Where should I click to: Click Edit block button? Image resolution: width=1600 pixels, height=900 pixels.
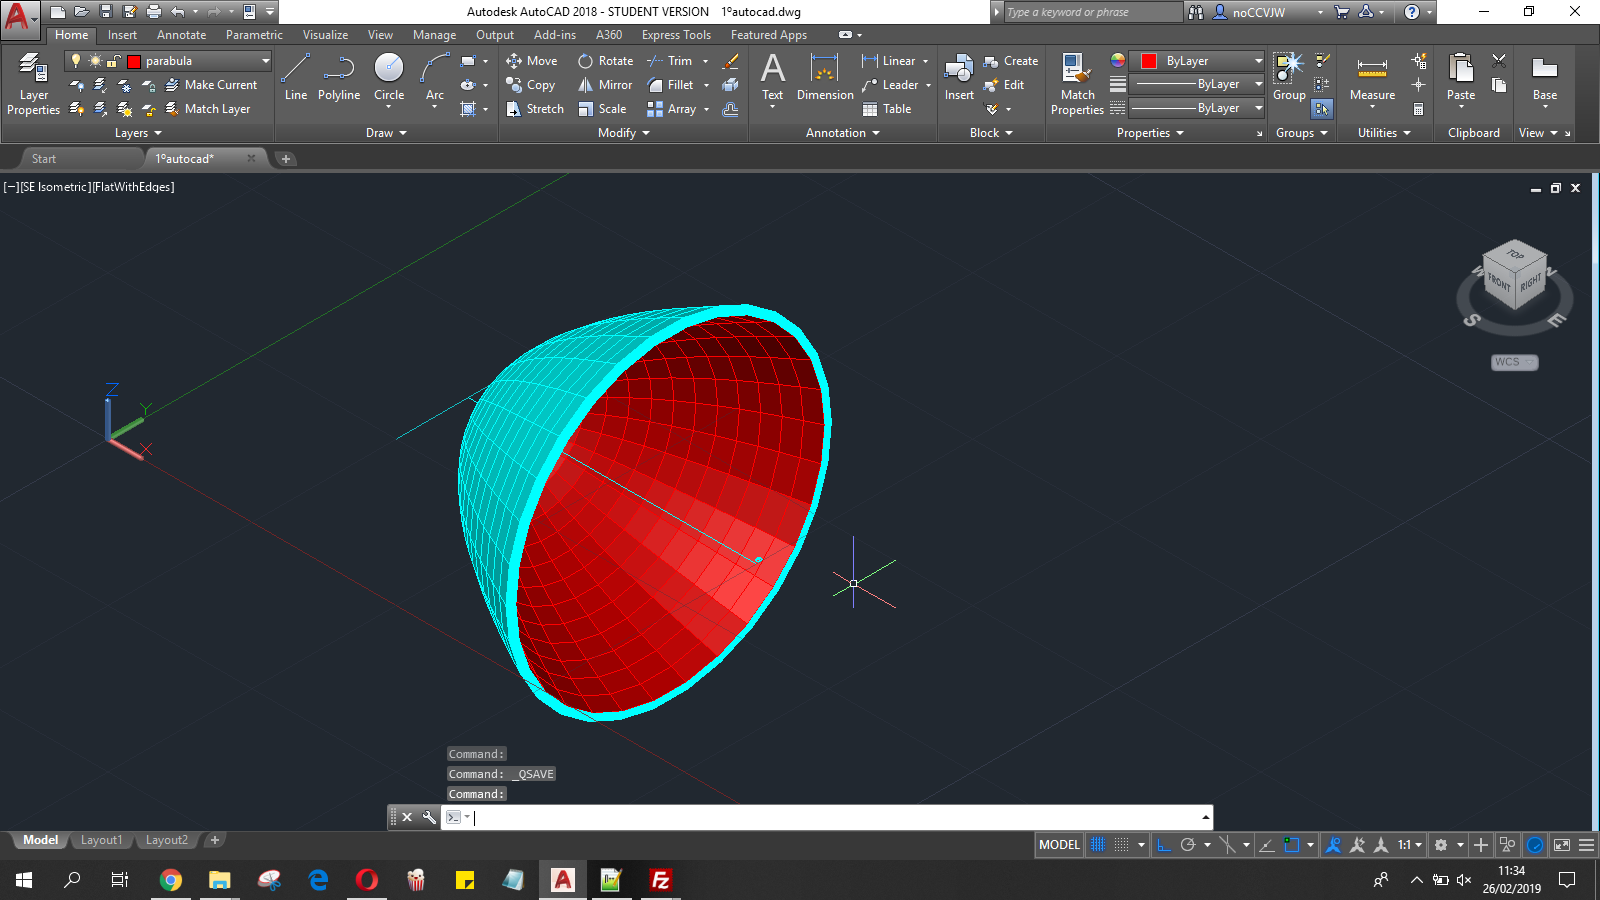(x=1004, y=85)
